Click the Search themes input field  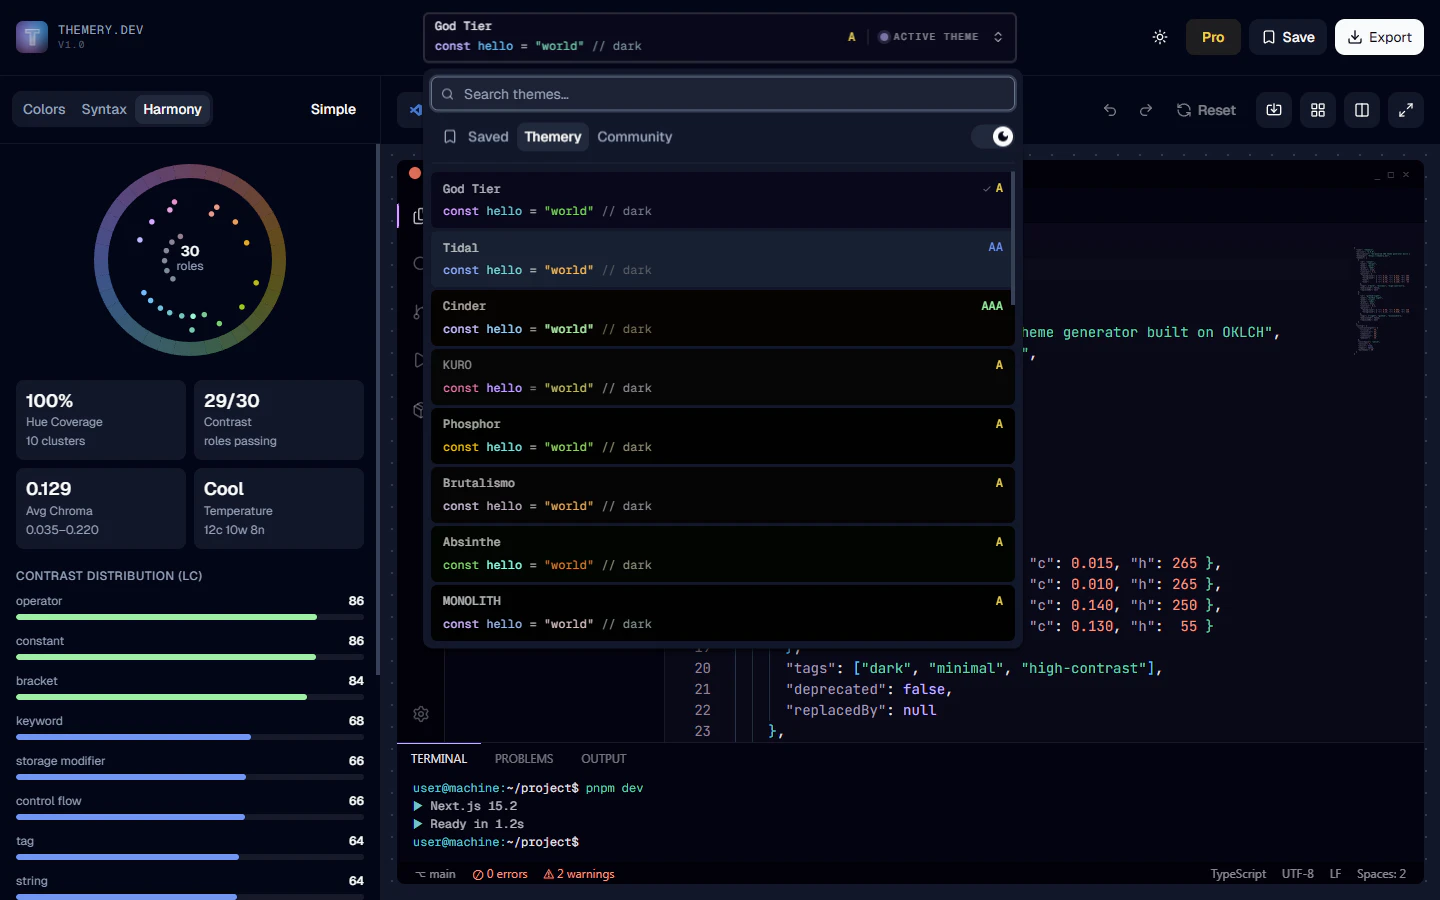click(x=722, y=93)
